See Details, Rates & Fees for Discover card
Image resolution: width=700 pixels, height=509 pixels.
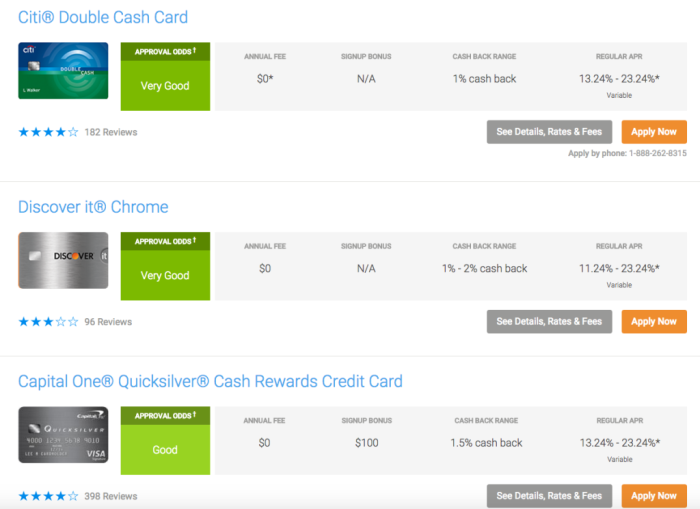(549, 321)
